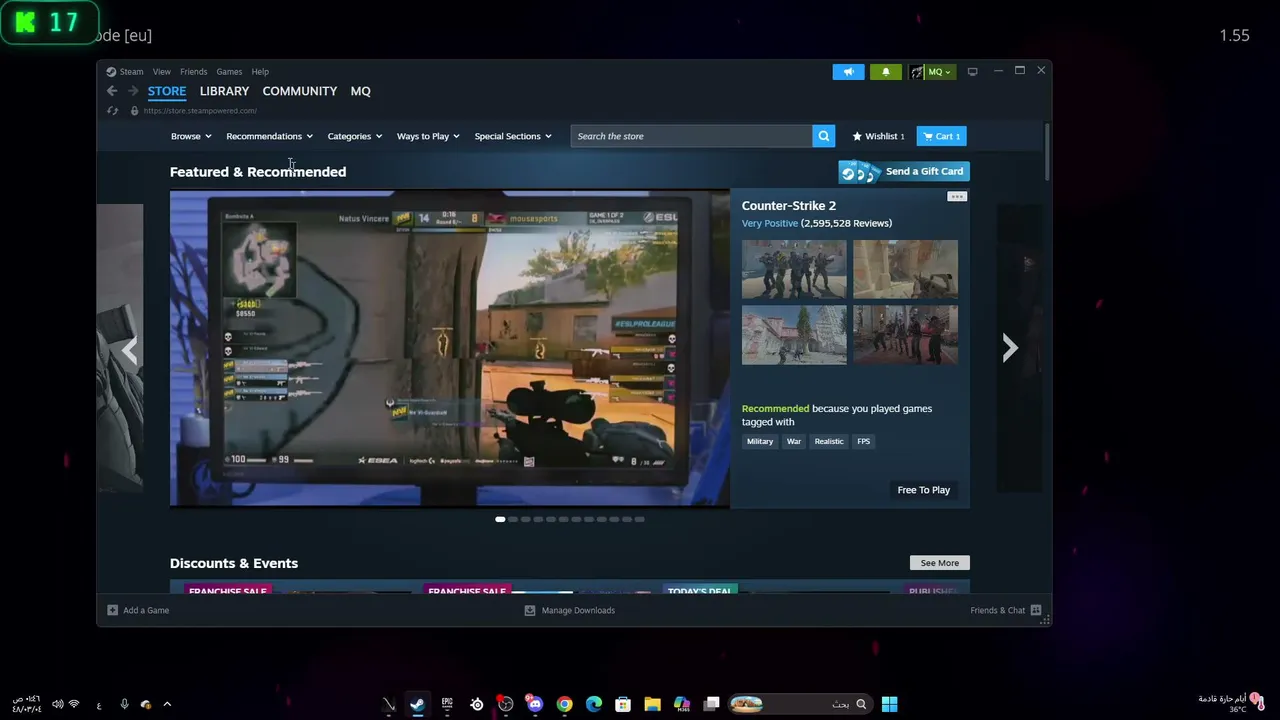This screenshot has width=1280, height=720.
Task: Open Epic Games Launcher from the taskbar
Action: (x=447, y=704)
